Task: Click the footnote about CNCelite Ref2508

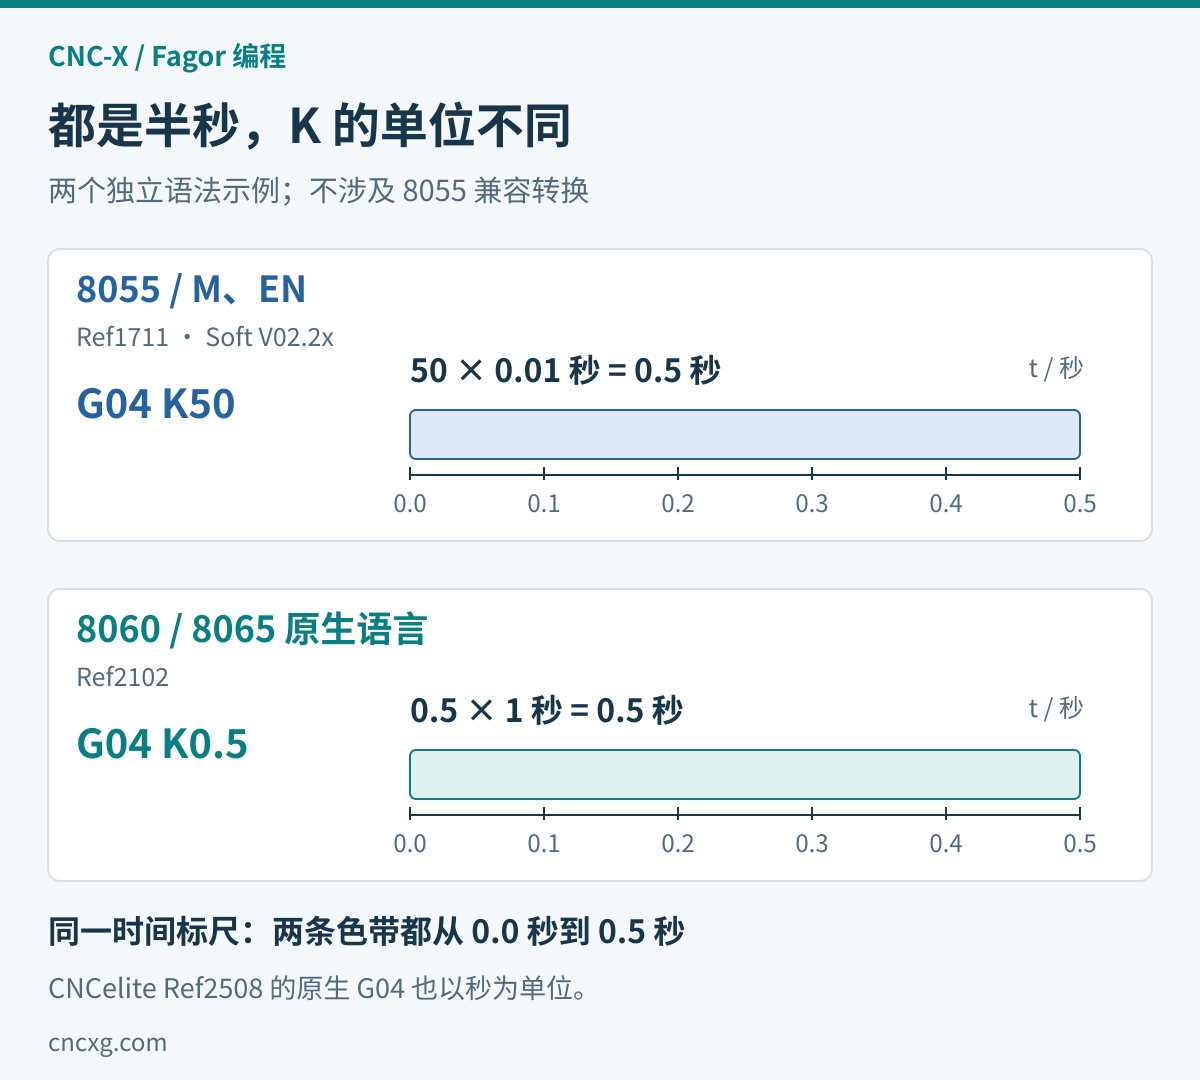Action: (x=318, y=988)
